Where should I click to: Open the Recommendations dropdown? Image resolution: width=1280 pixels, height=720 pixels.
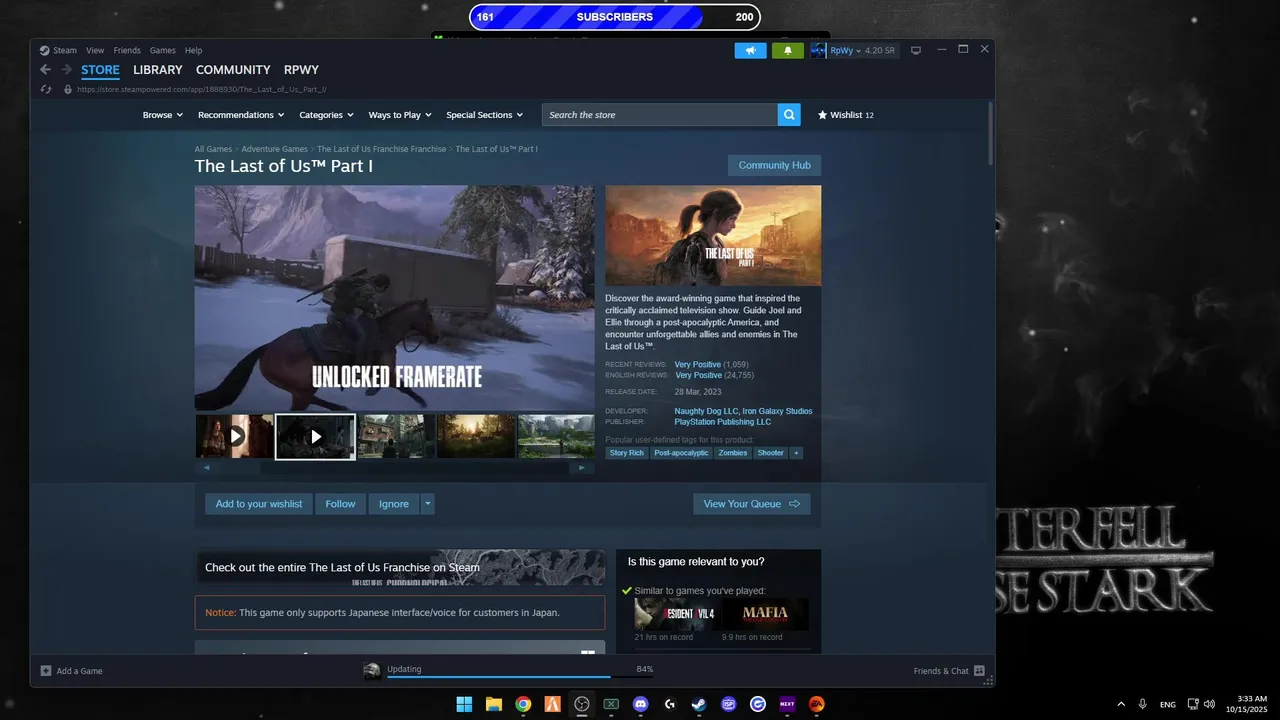(x=241, y=115)
